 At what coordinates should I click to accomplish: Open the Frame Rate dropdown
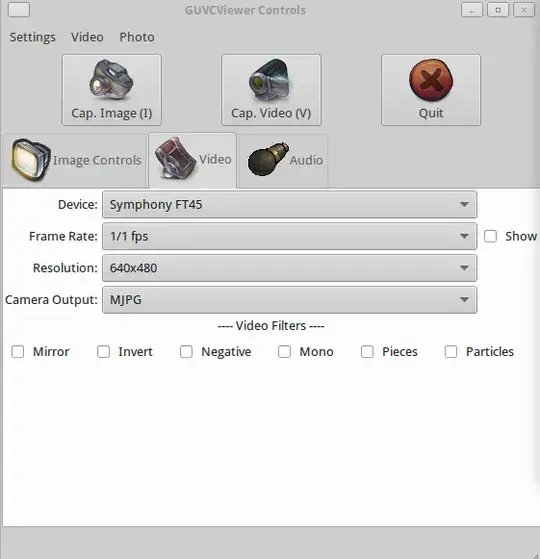(289, 236)
